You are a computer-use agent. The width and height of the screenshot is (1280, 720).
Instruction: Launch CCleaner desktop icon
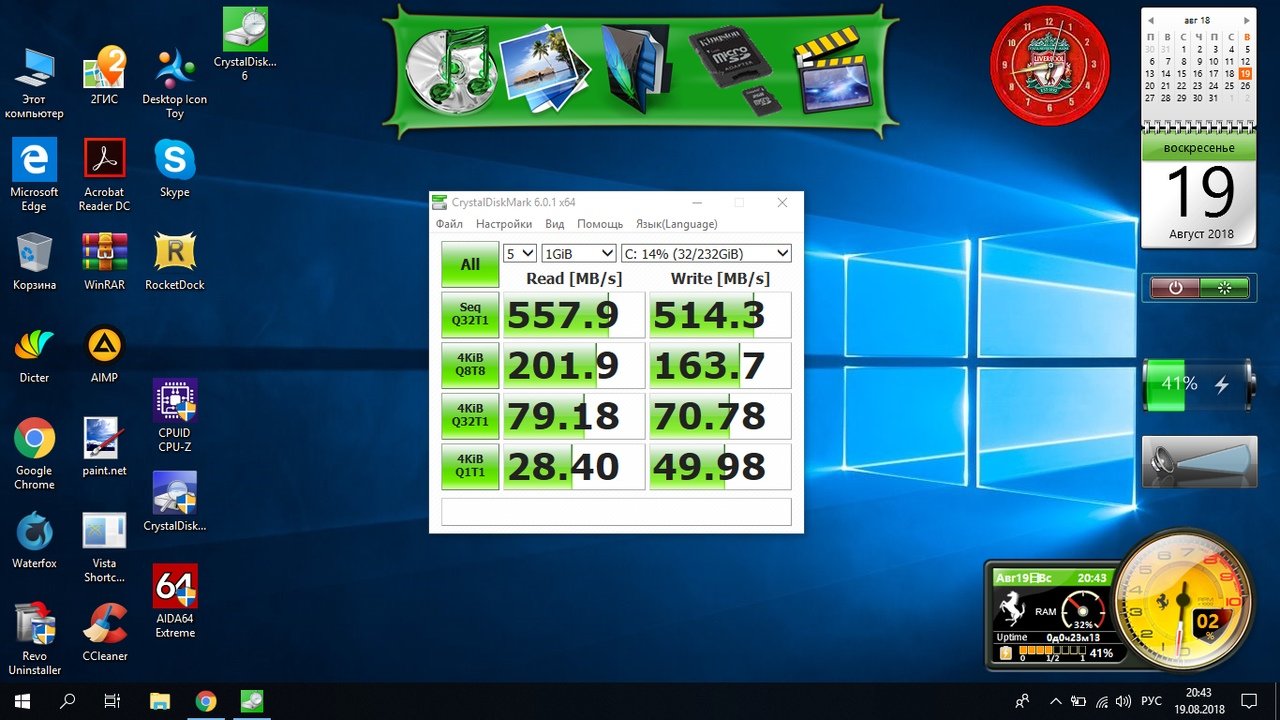pos(104,632)
